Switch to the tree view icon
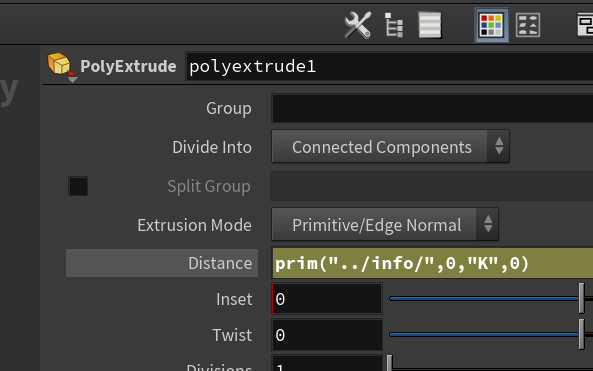 (x=394, y=25)
